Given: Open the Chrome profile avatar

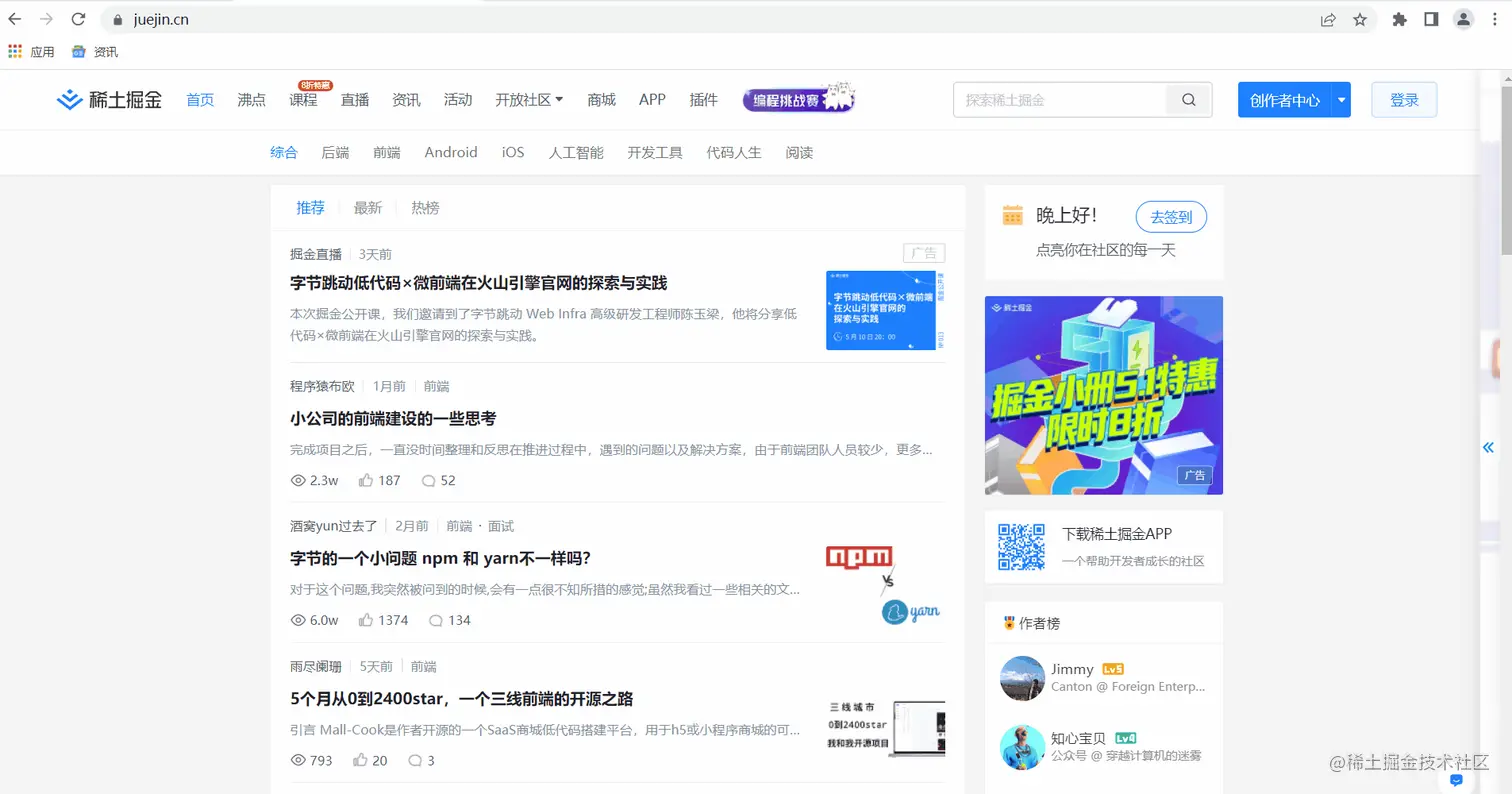Looking at the screenshot, I should point(1463,19).
